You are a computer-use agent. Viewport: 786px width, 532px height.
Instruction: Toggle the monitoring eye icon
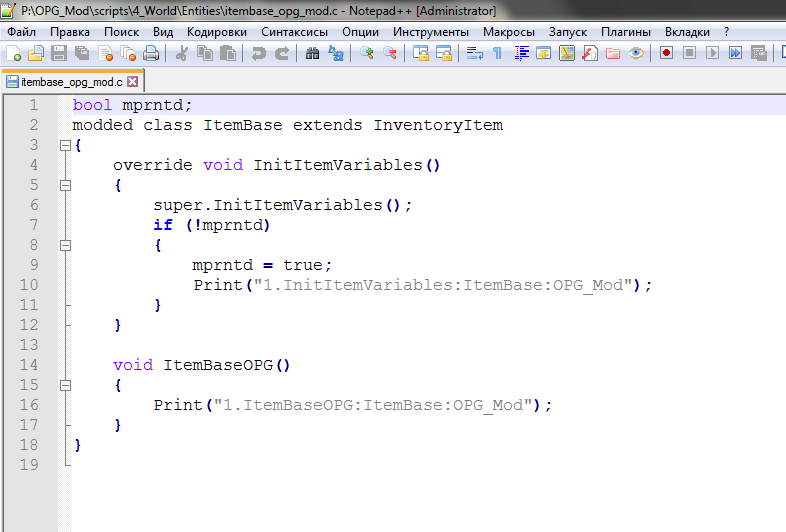coord(636,53)
